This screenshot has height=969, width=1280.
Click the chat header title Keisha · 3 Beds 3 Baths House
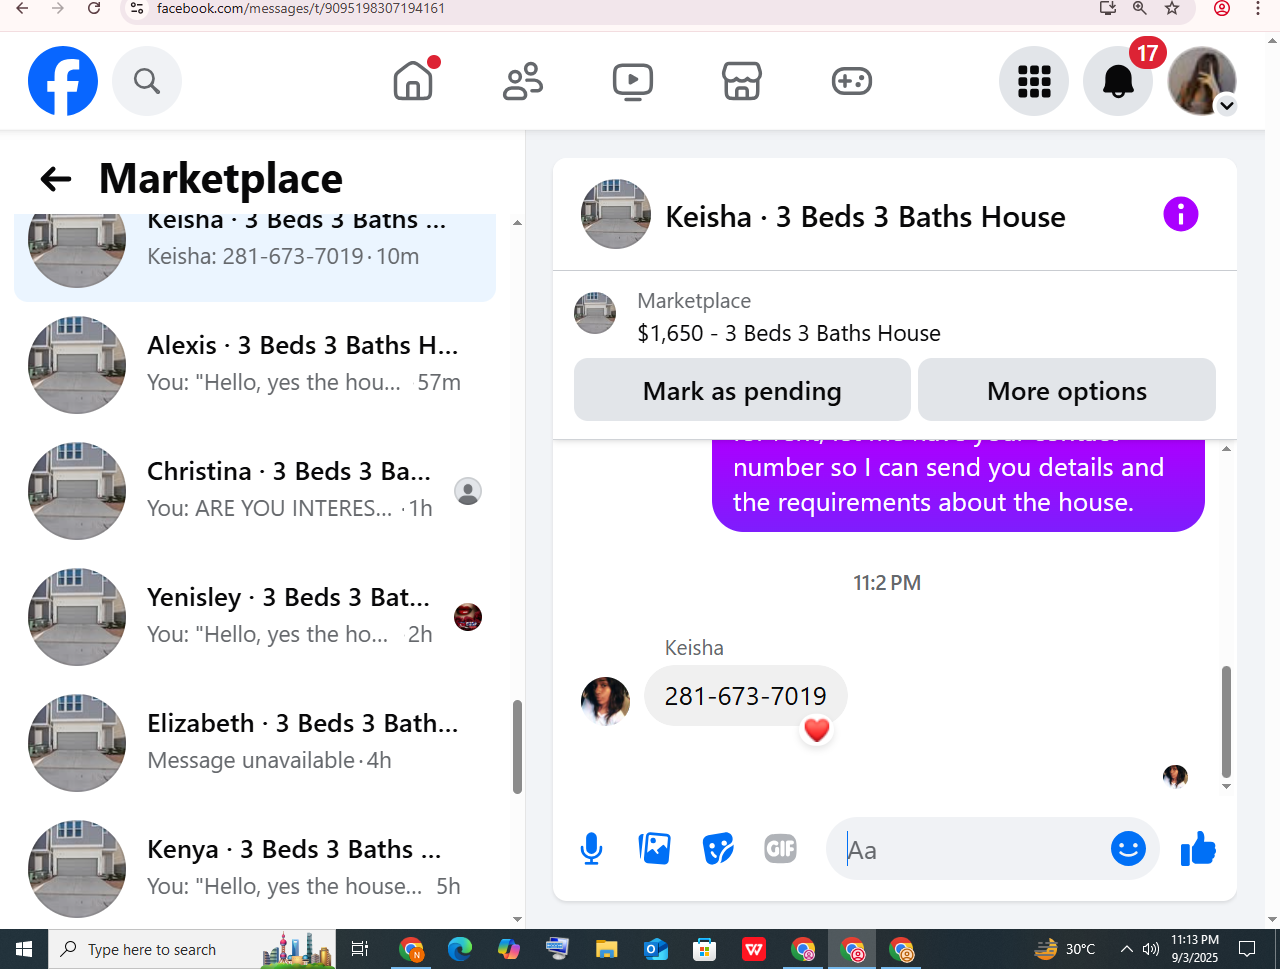point(866,217)
